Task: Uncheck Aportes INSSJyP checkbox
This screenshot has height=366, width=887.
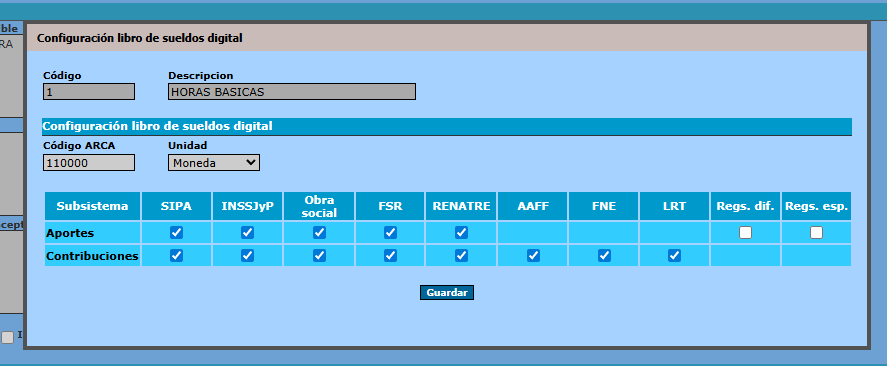Action: coord(247,232)
